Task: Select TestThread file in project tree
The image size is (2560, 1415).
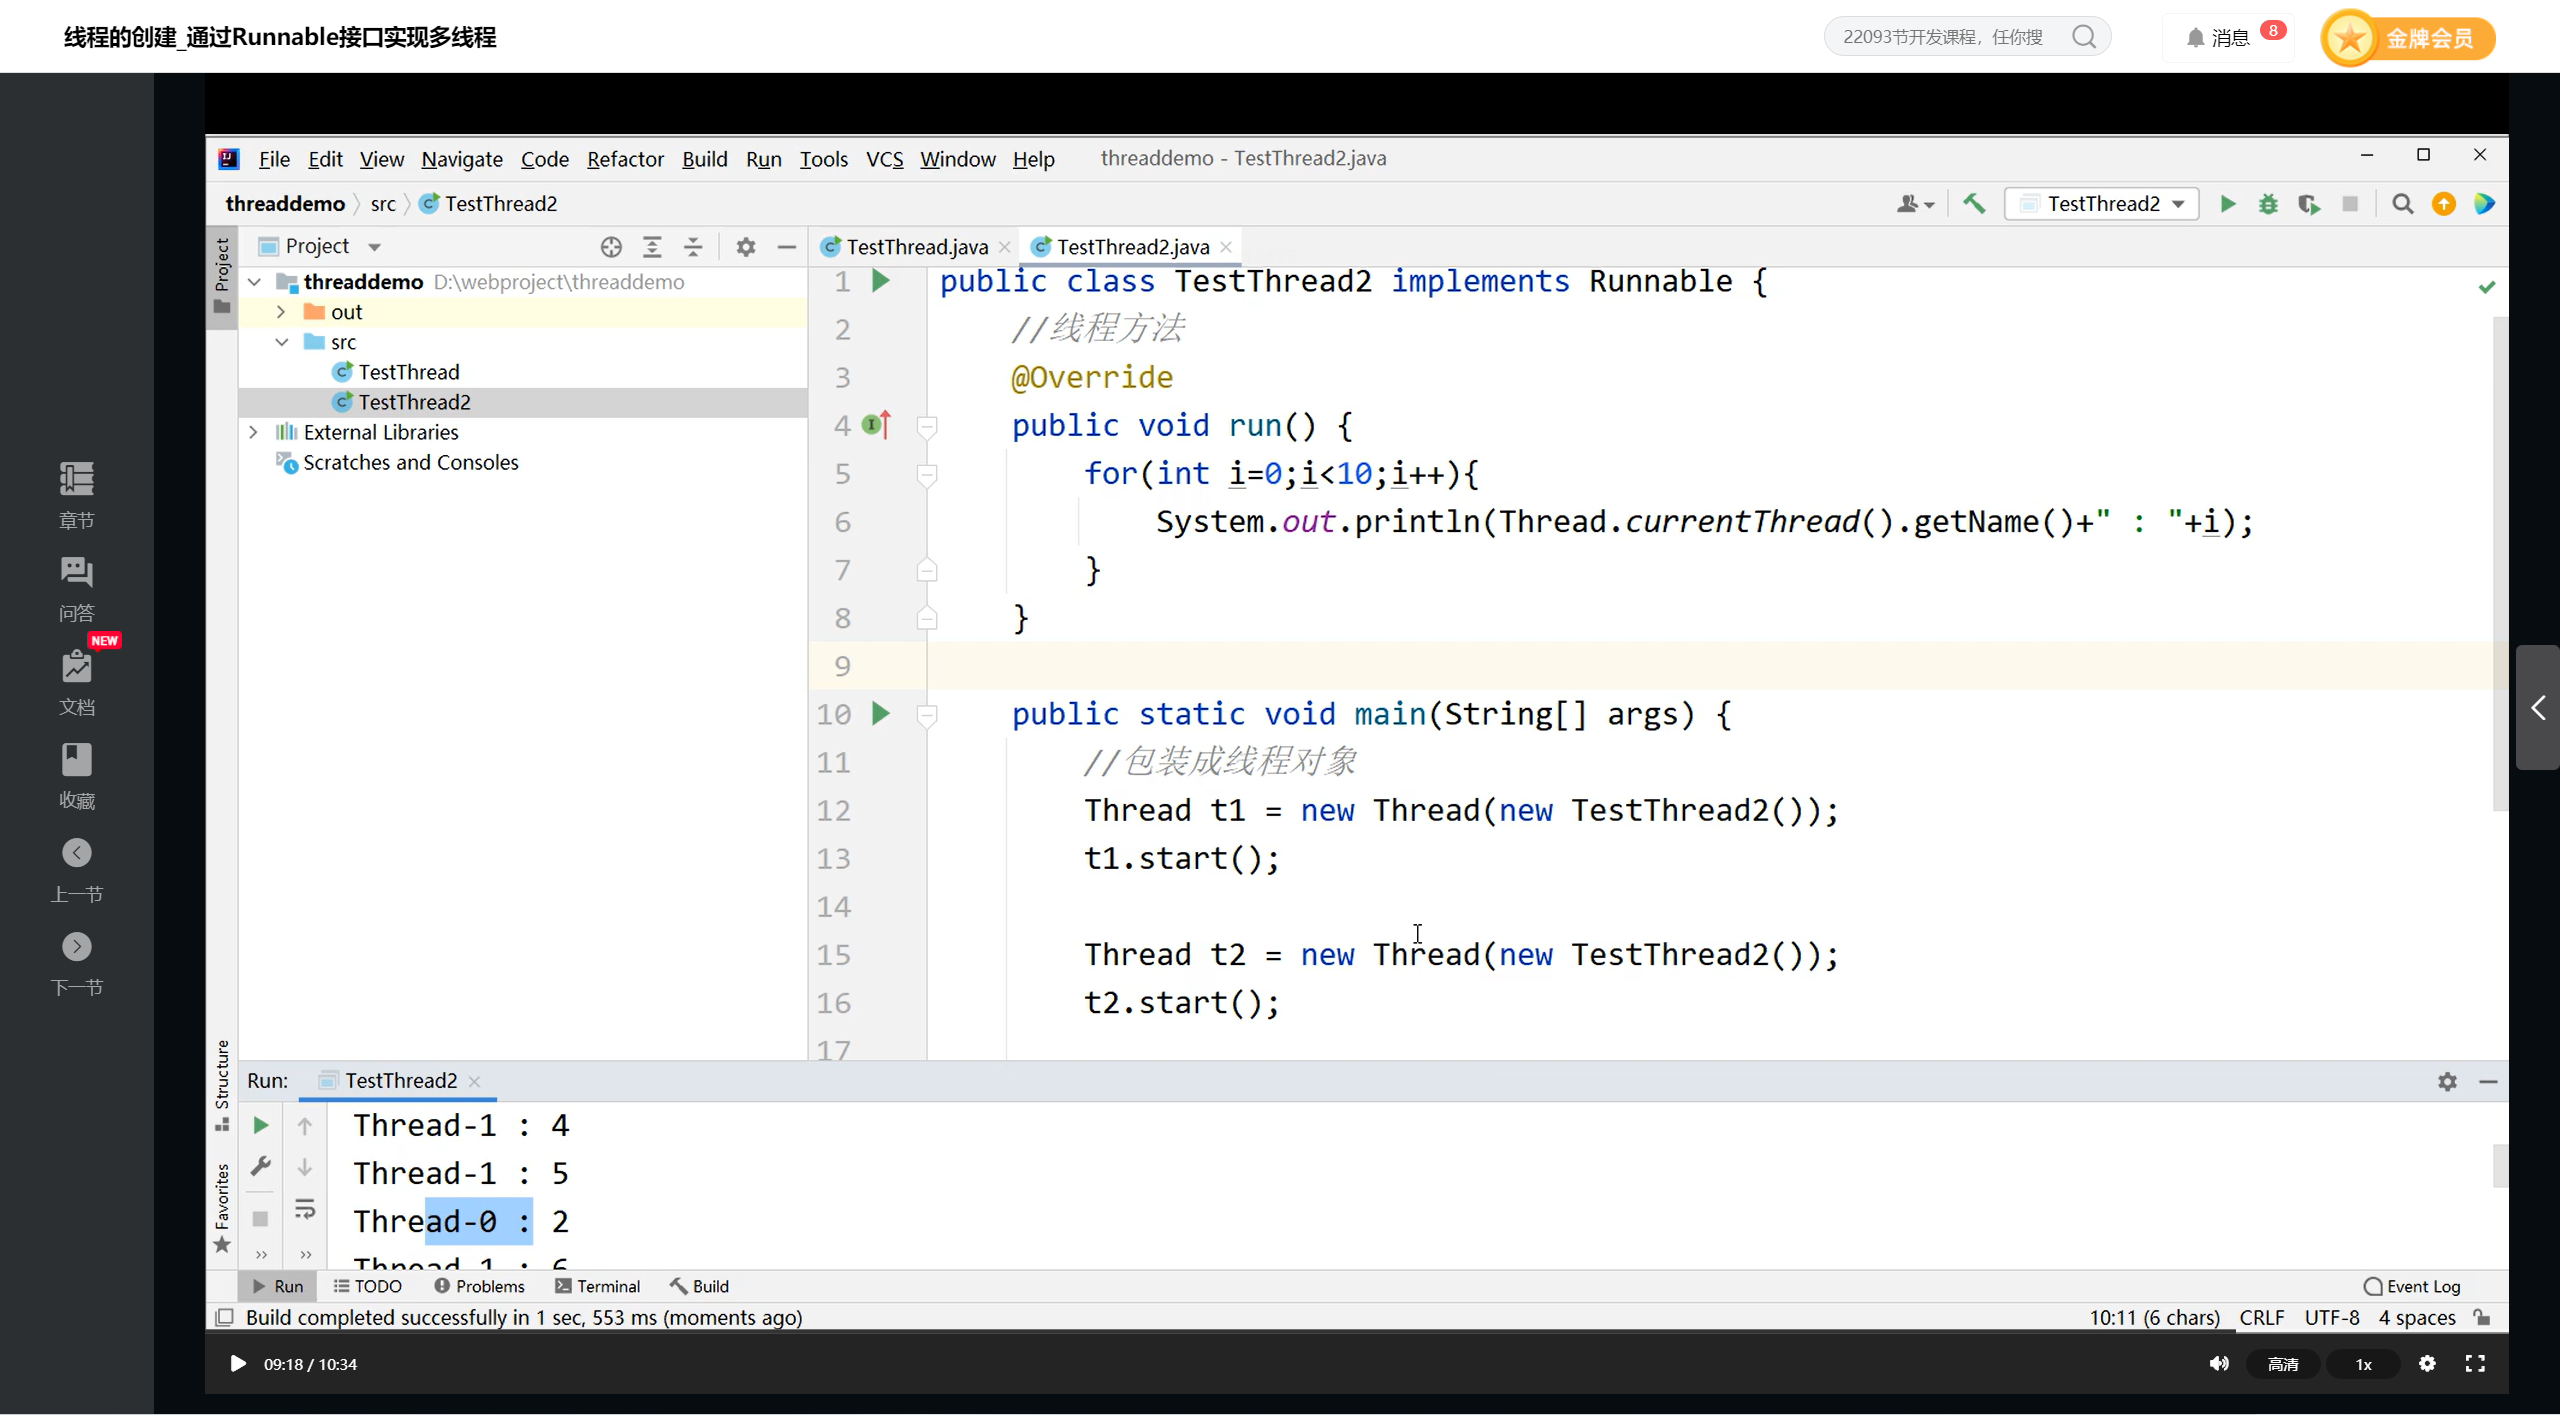Action: click(x=408, y=372)
